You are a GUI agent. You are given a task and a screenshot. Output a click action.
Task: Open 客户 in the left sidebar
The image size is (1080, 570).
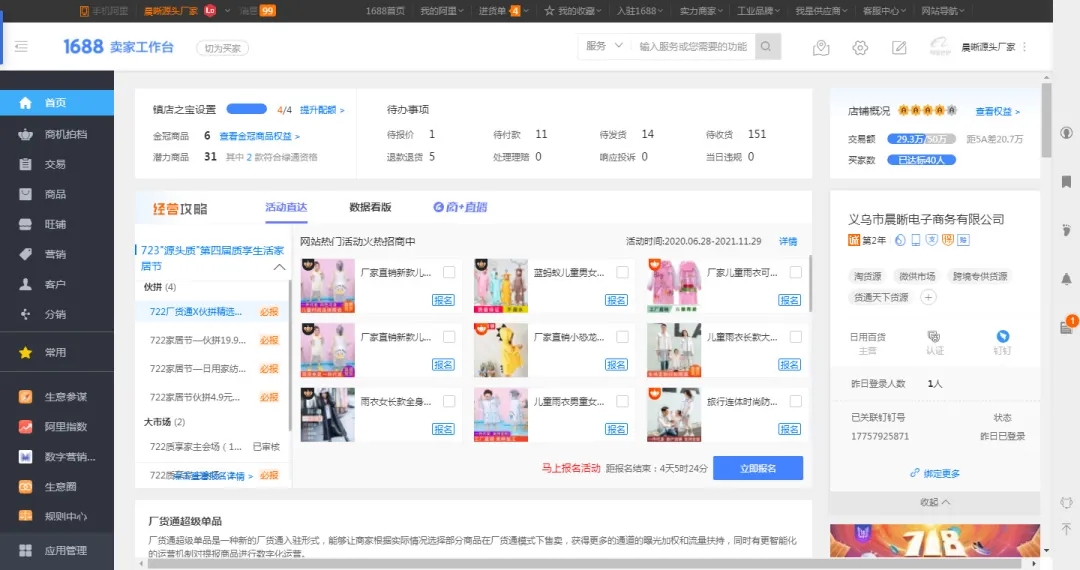click(x=57, y=284)
